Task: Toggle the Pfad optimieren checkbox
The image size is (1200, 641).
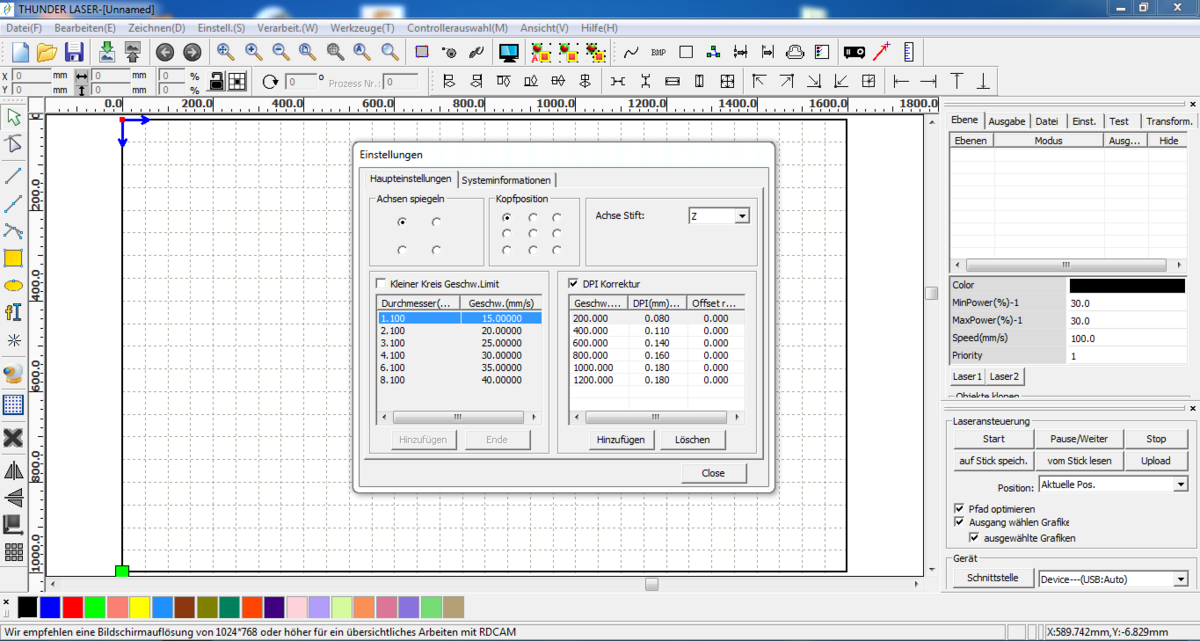Action: tap(960, 509)
